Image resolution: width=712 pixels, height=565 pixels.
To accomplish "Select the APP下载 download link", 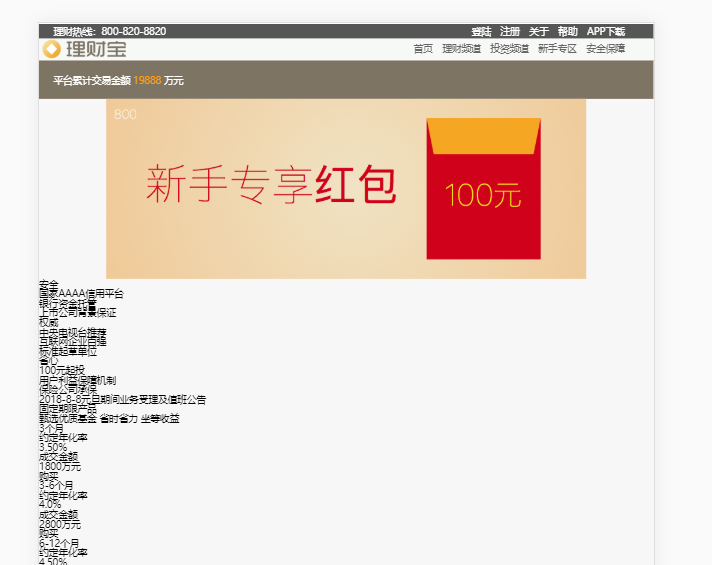I will [606, 31].
